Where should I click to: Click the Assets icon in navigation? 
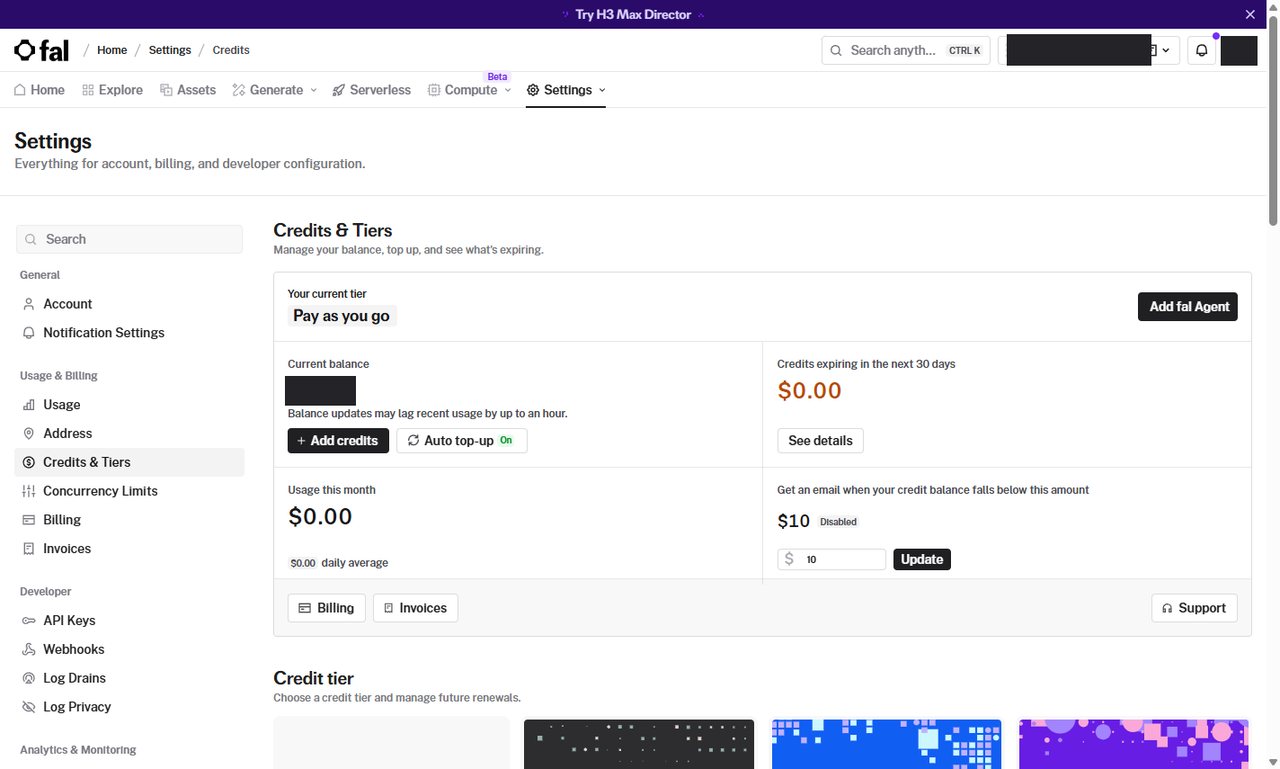pos(166,90)
